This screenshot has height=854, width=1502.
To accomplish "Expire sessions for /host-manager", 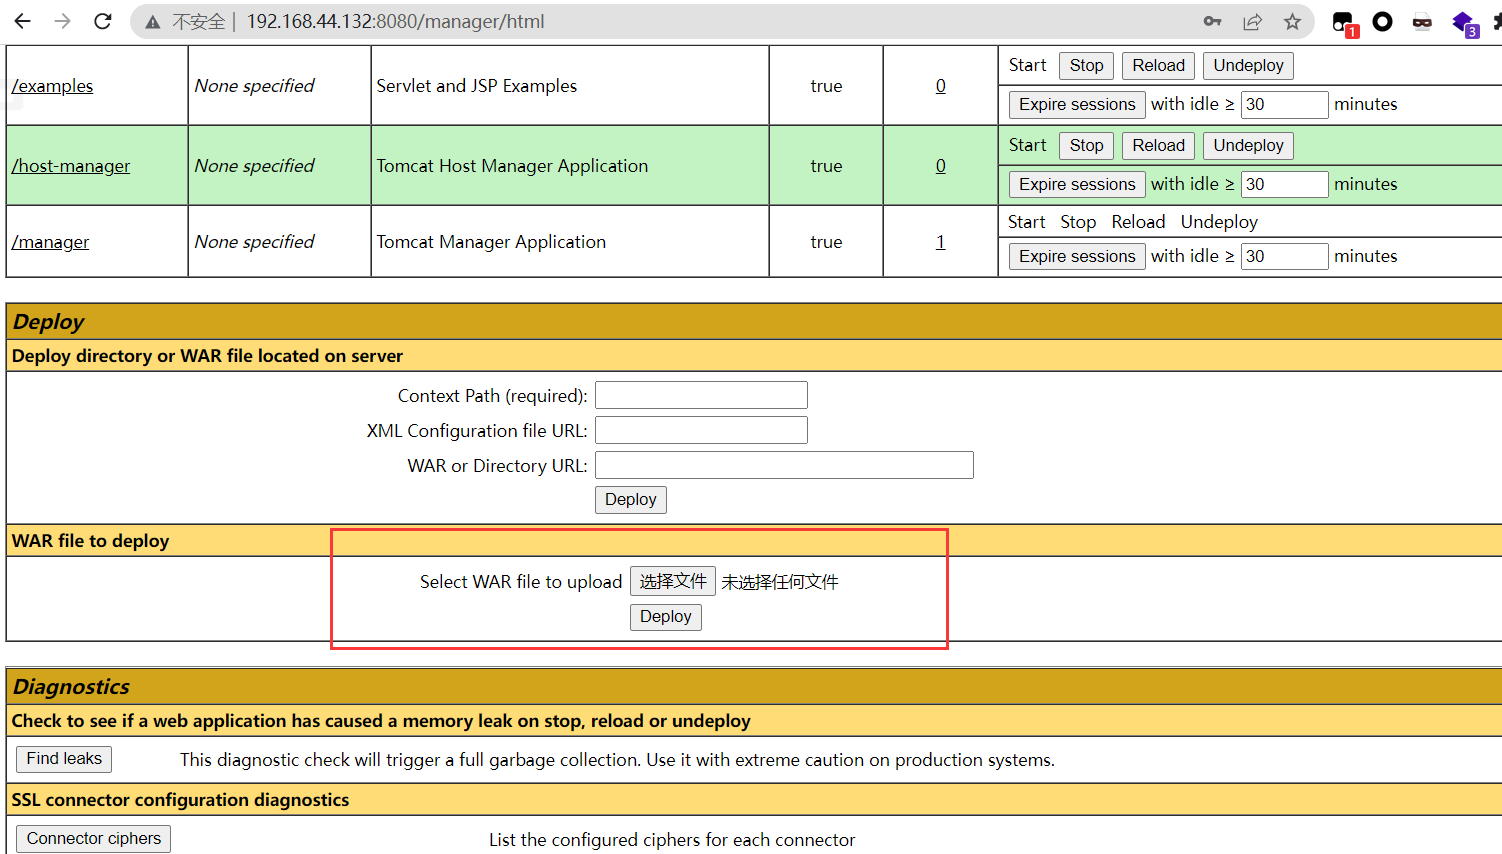I will pyautogui.click(x=1077, y=184).
